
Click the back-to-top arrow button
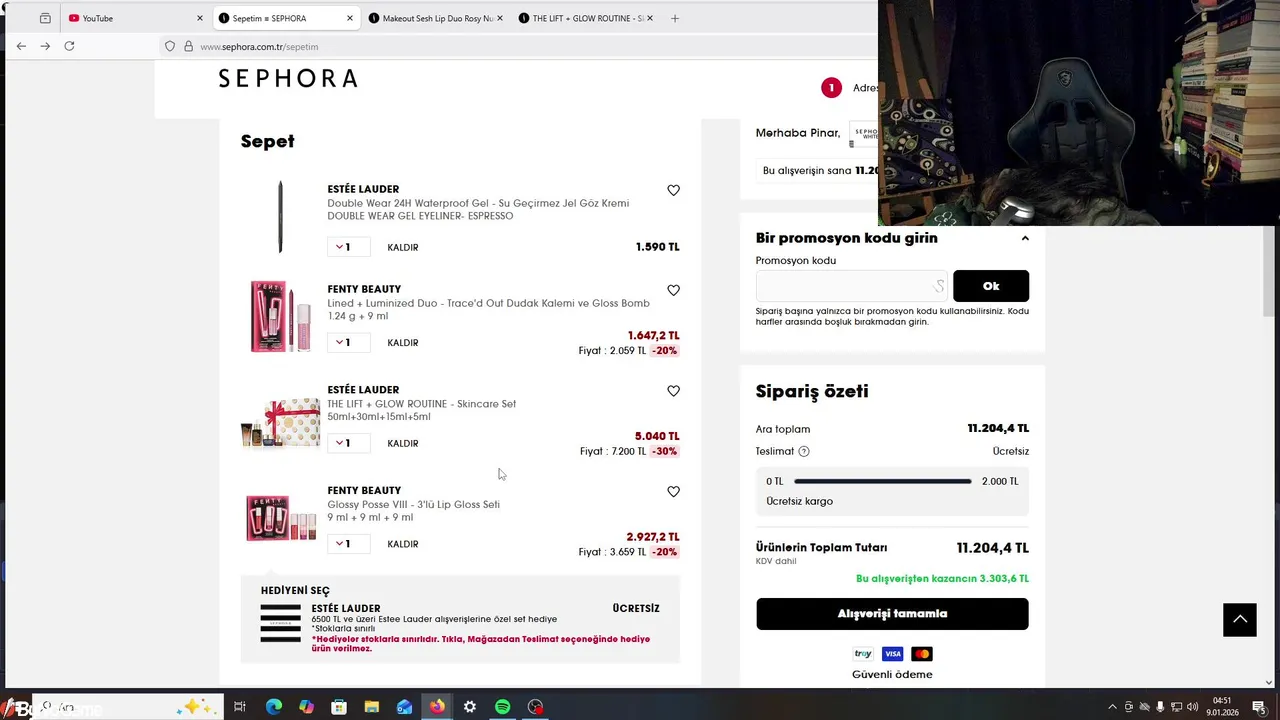click(x=1240, y=619)
